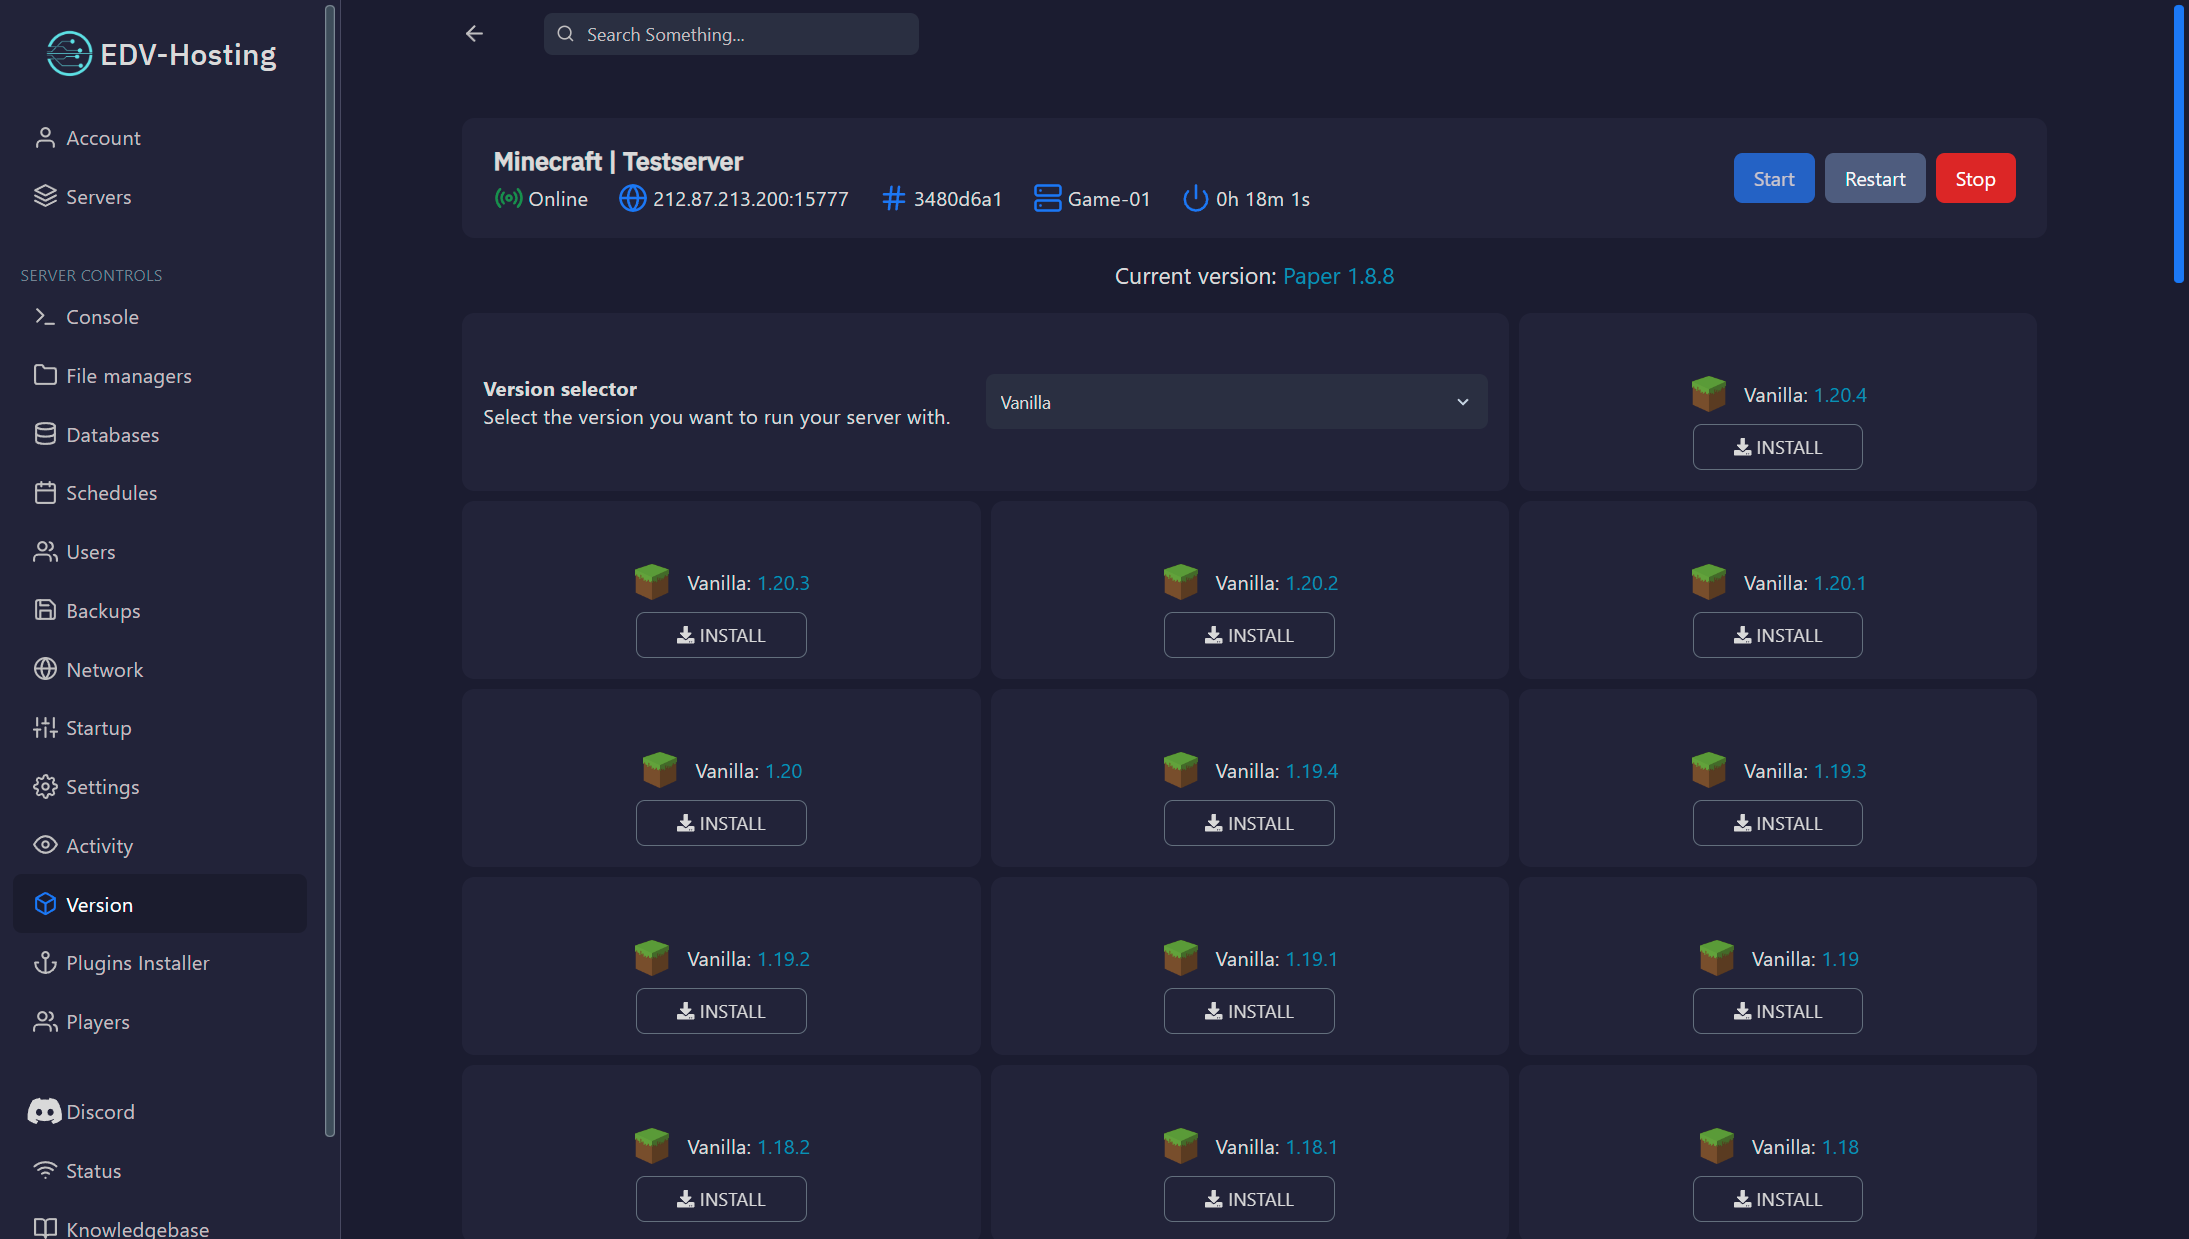The image size is (2189, 1239).
Task: Open the Activity log
Action: (x=160, y=846)
